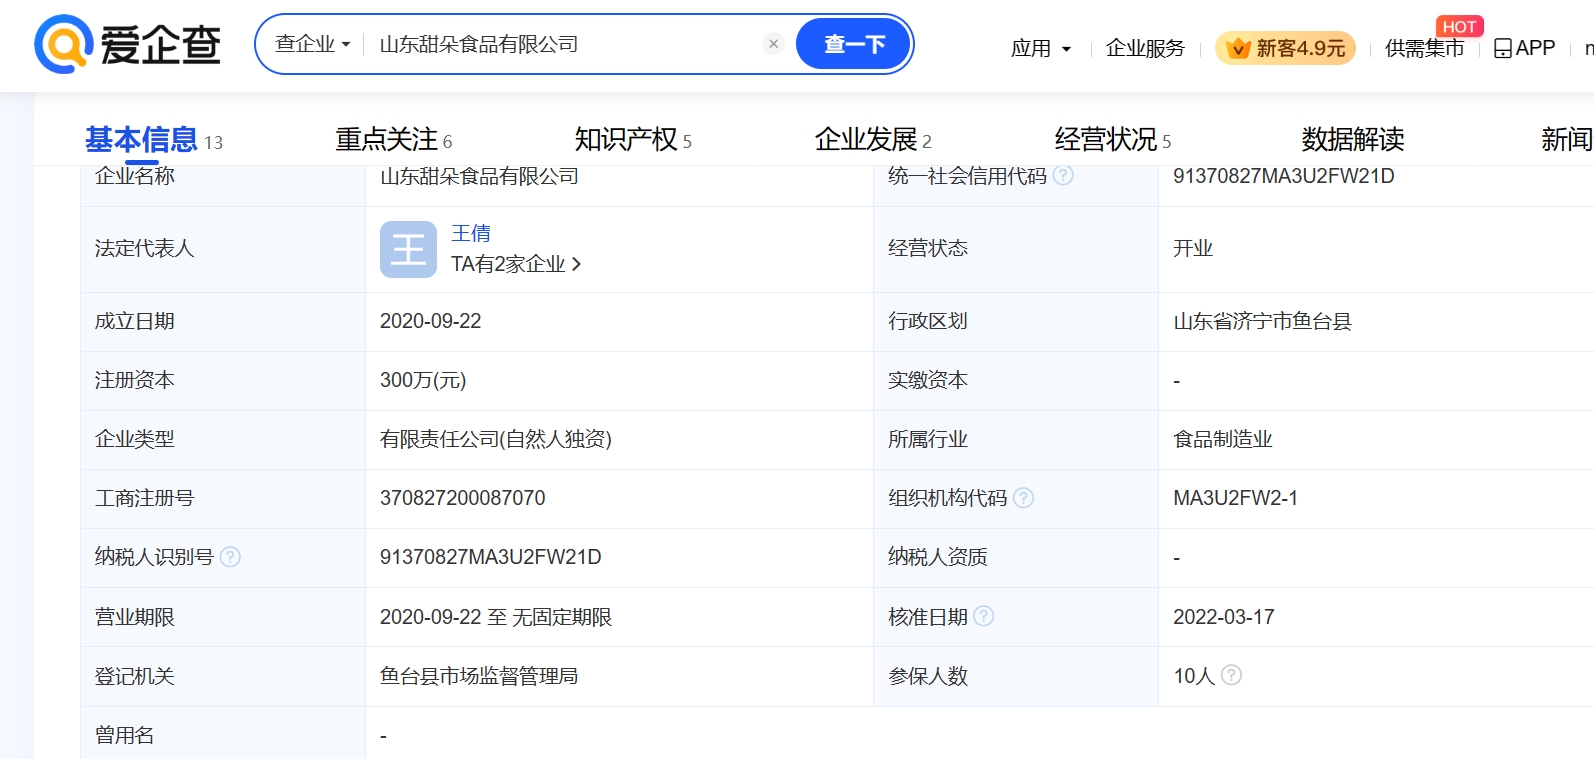Click the help icon beside 统一社会信用代码
1594x759 pixels.
pos(1064,175)
